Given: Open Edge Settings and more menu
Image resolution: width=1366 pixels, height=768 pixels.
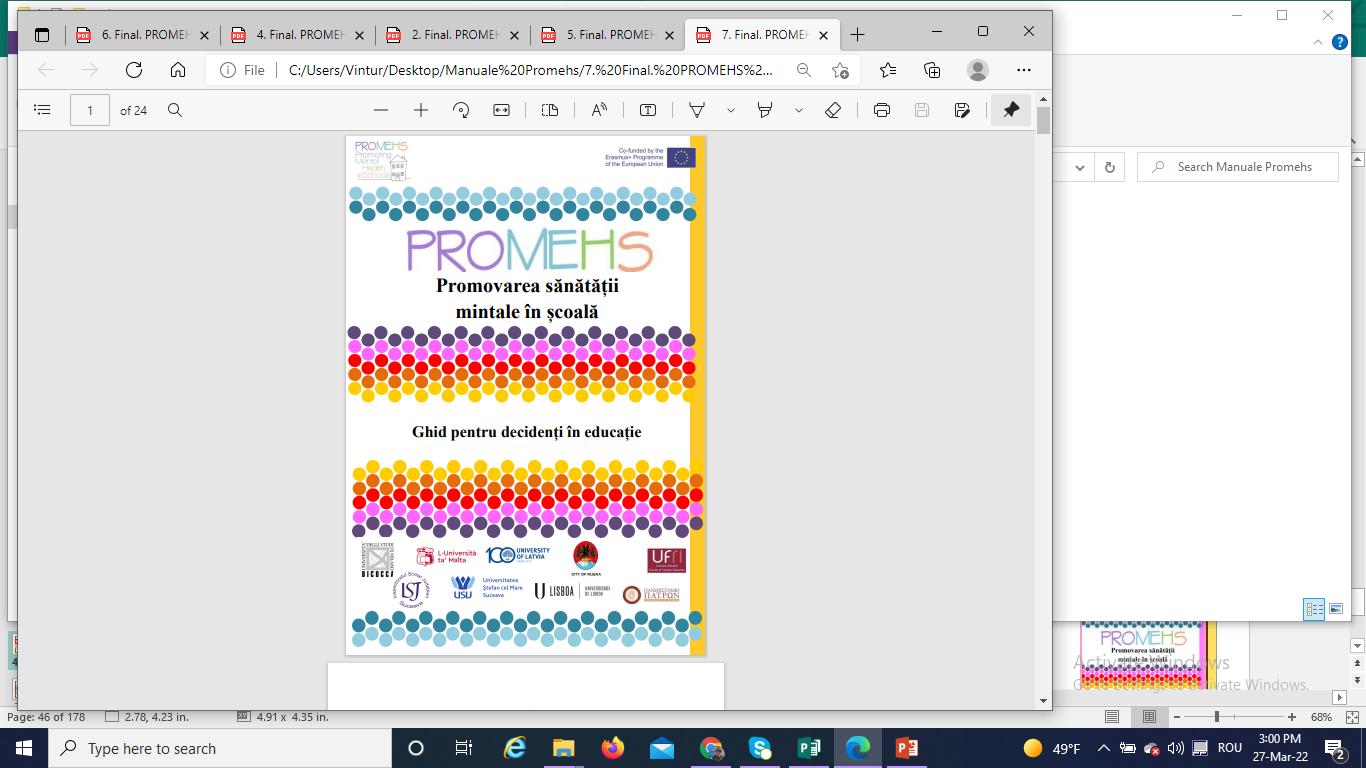Looking at the screenshot, I should pyautogui.click(x=1023, y=70).
